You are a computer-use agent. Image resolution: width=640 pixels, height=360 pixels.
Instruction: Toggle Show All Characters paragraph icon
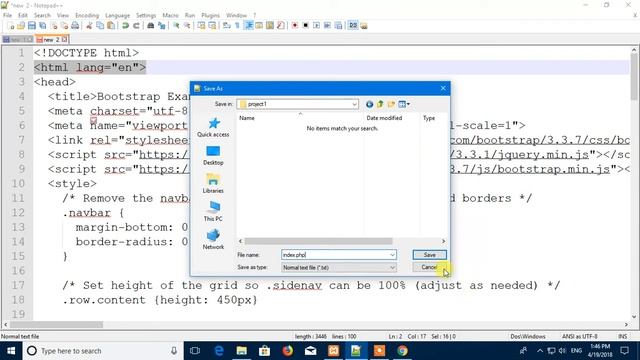[x=237, y=26]
